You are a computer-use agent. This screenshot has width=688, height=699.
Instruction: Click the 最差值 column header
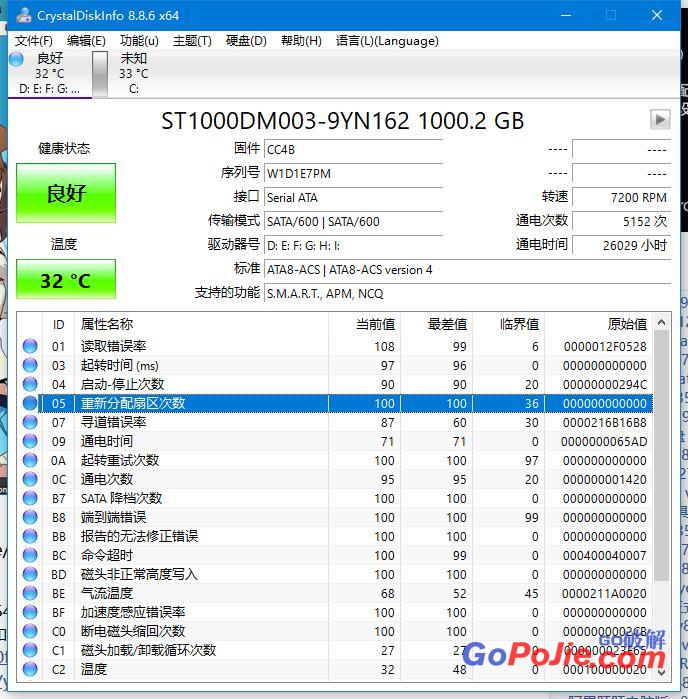tap(437, 324)
